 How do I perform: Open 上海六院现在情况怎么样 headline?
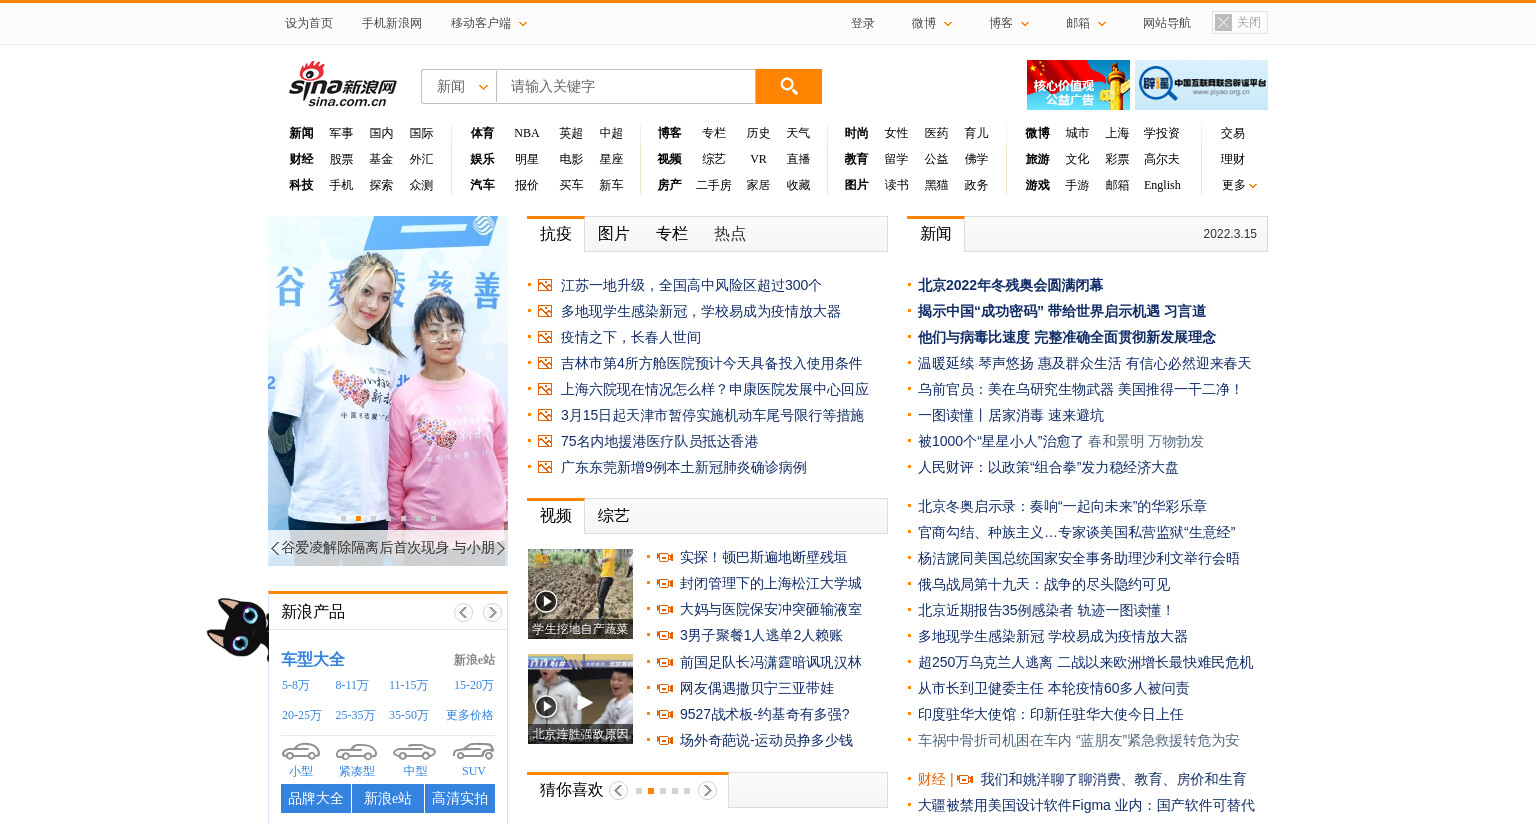715,389
